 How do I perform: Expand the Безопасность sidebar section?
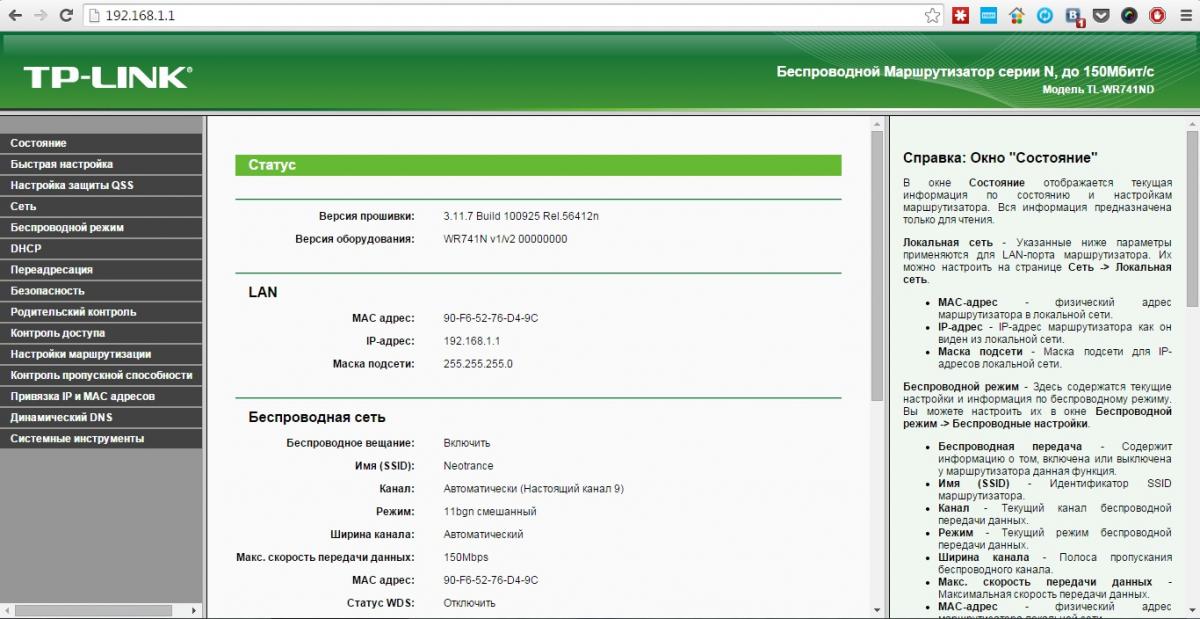tap(47, 290)
